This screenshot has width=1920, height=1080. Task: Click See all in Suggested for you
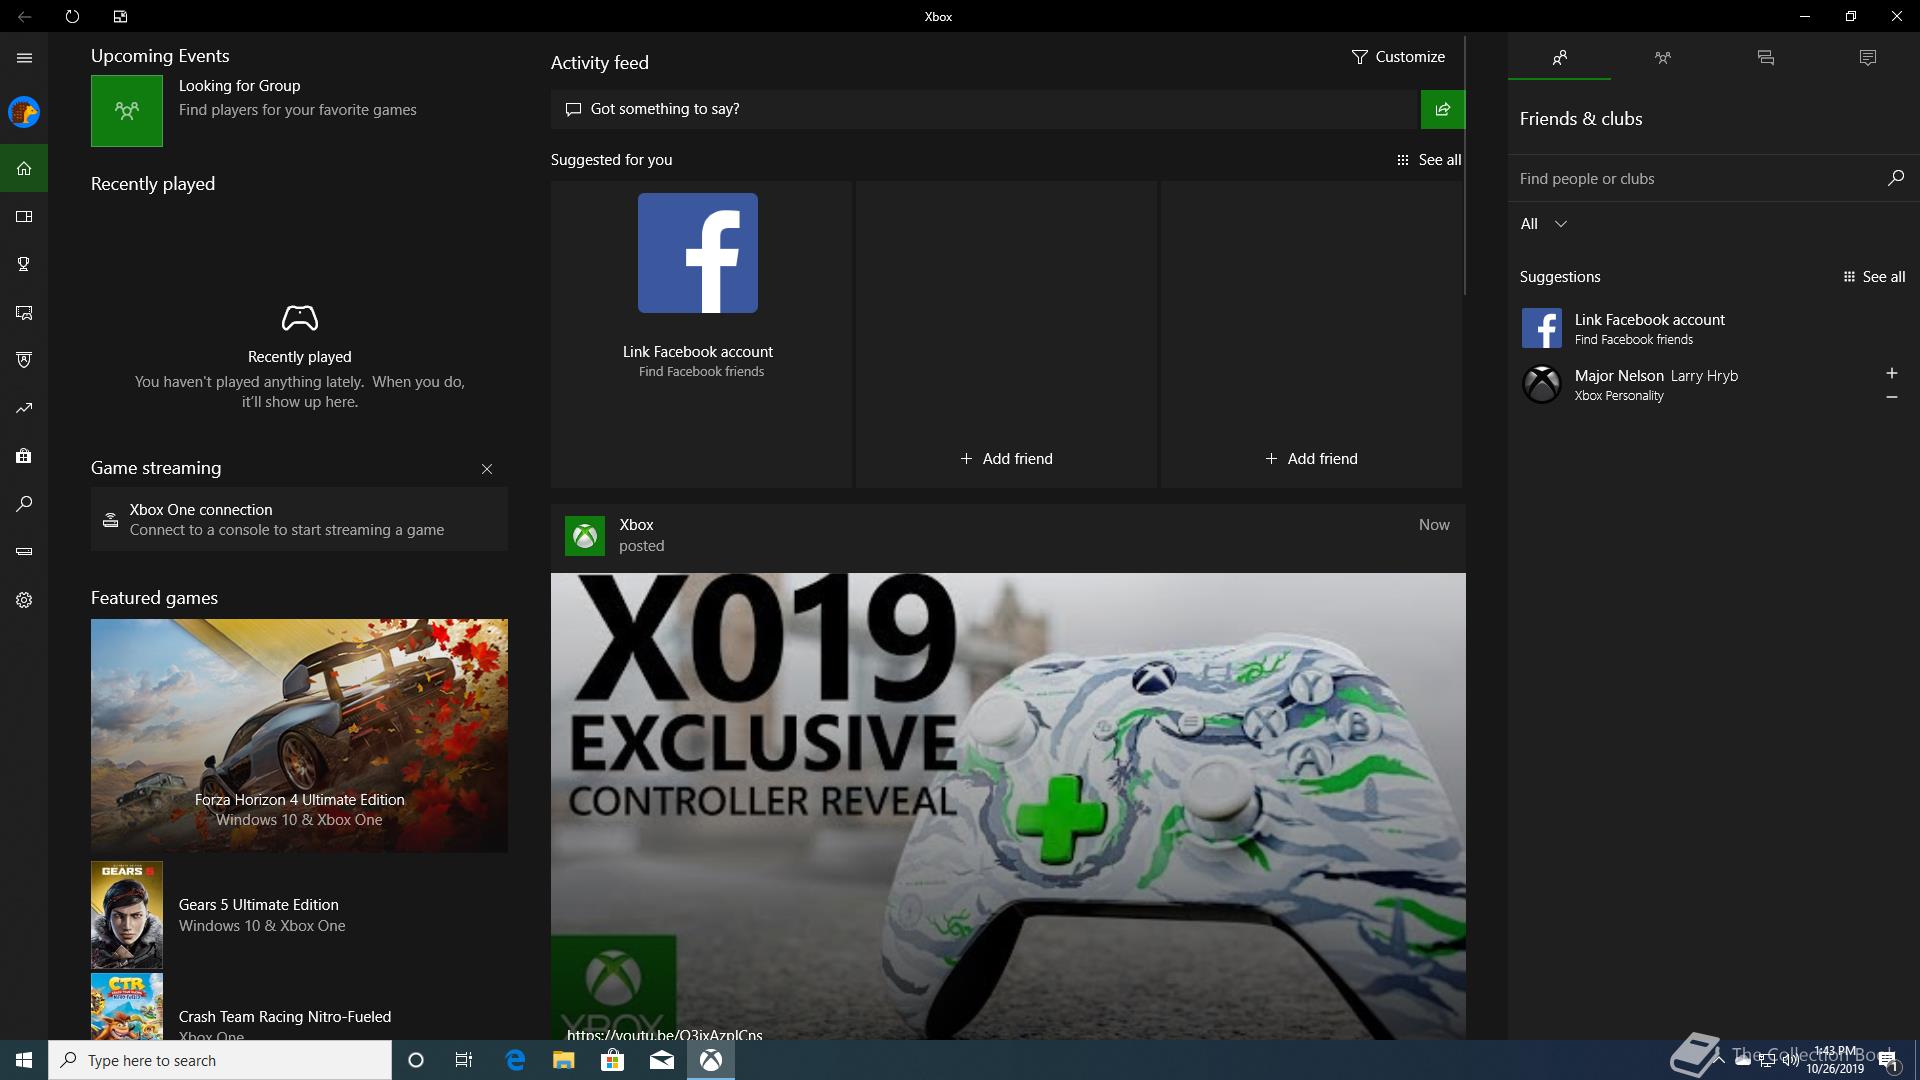(1429, 160)
